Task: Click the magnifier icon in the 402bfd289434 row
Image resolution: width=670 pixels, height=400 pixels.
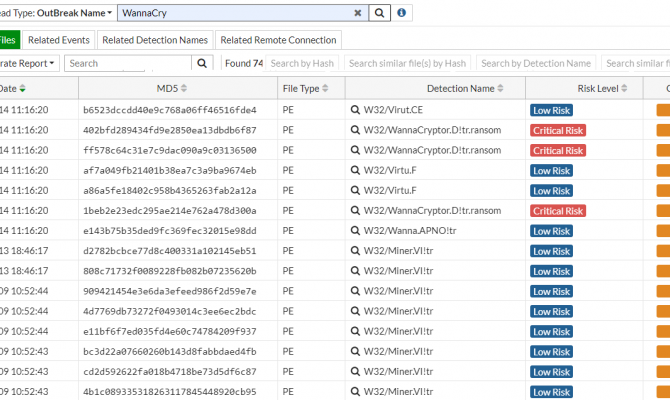Action: (355, 130)
